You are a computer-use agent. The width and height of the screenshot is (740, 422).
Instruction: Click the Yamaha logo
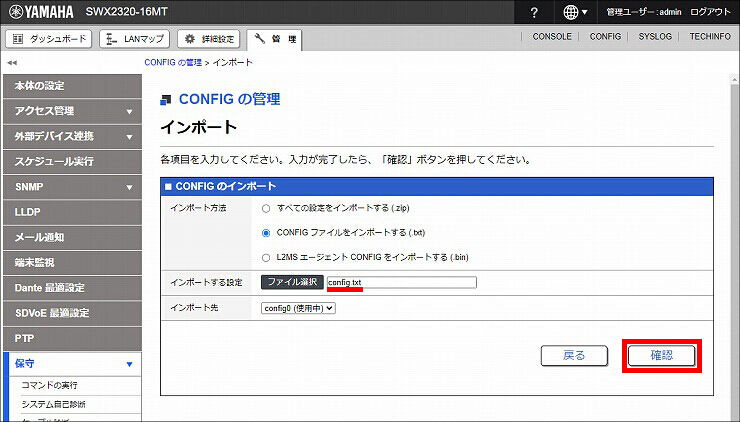tap(42, 12)
